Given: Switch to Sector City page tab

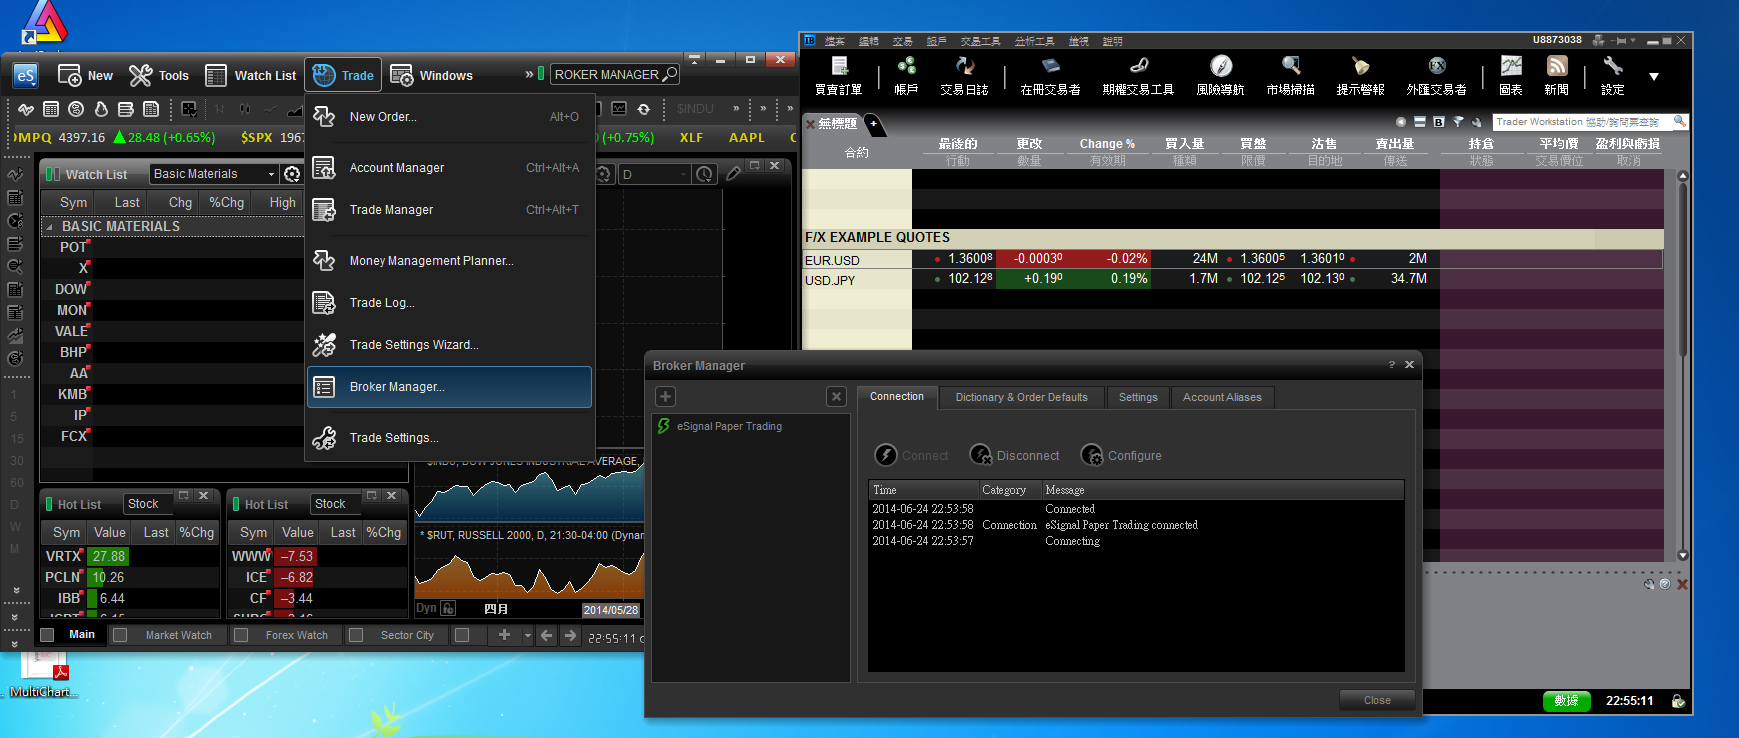Looking at the screenshot, I should (x=407, y=635).
